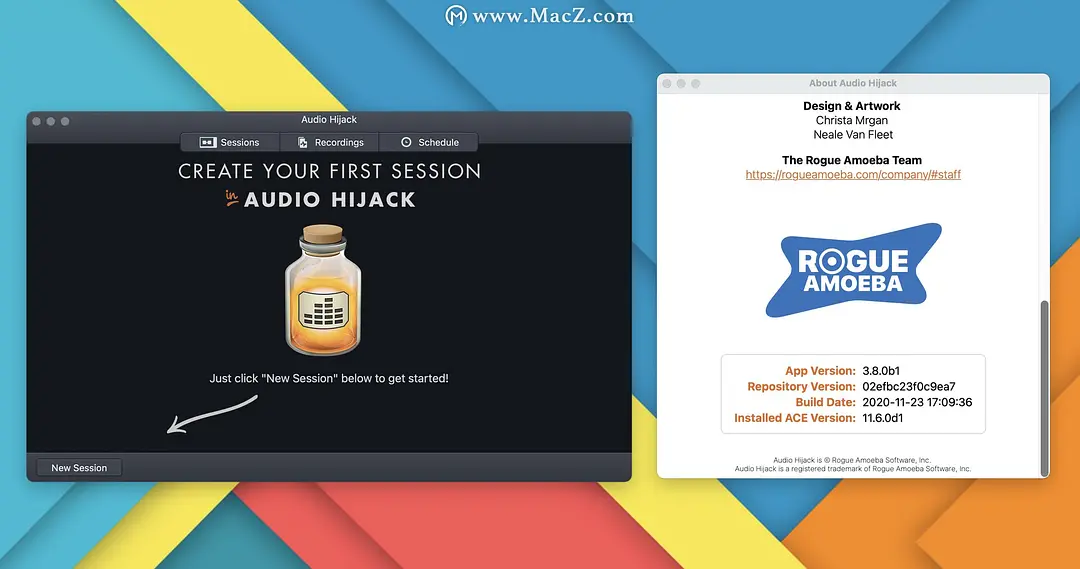Close the Audio Hijack main window
This screenshot has height=569, width=1080.
37,121
